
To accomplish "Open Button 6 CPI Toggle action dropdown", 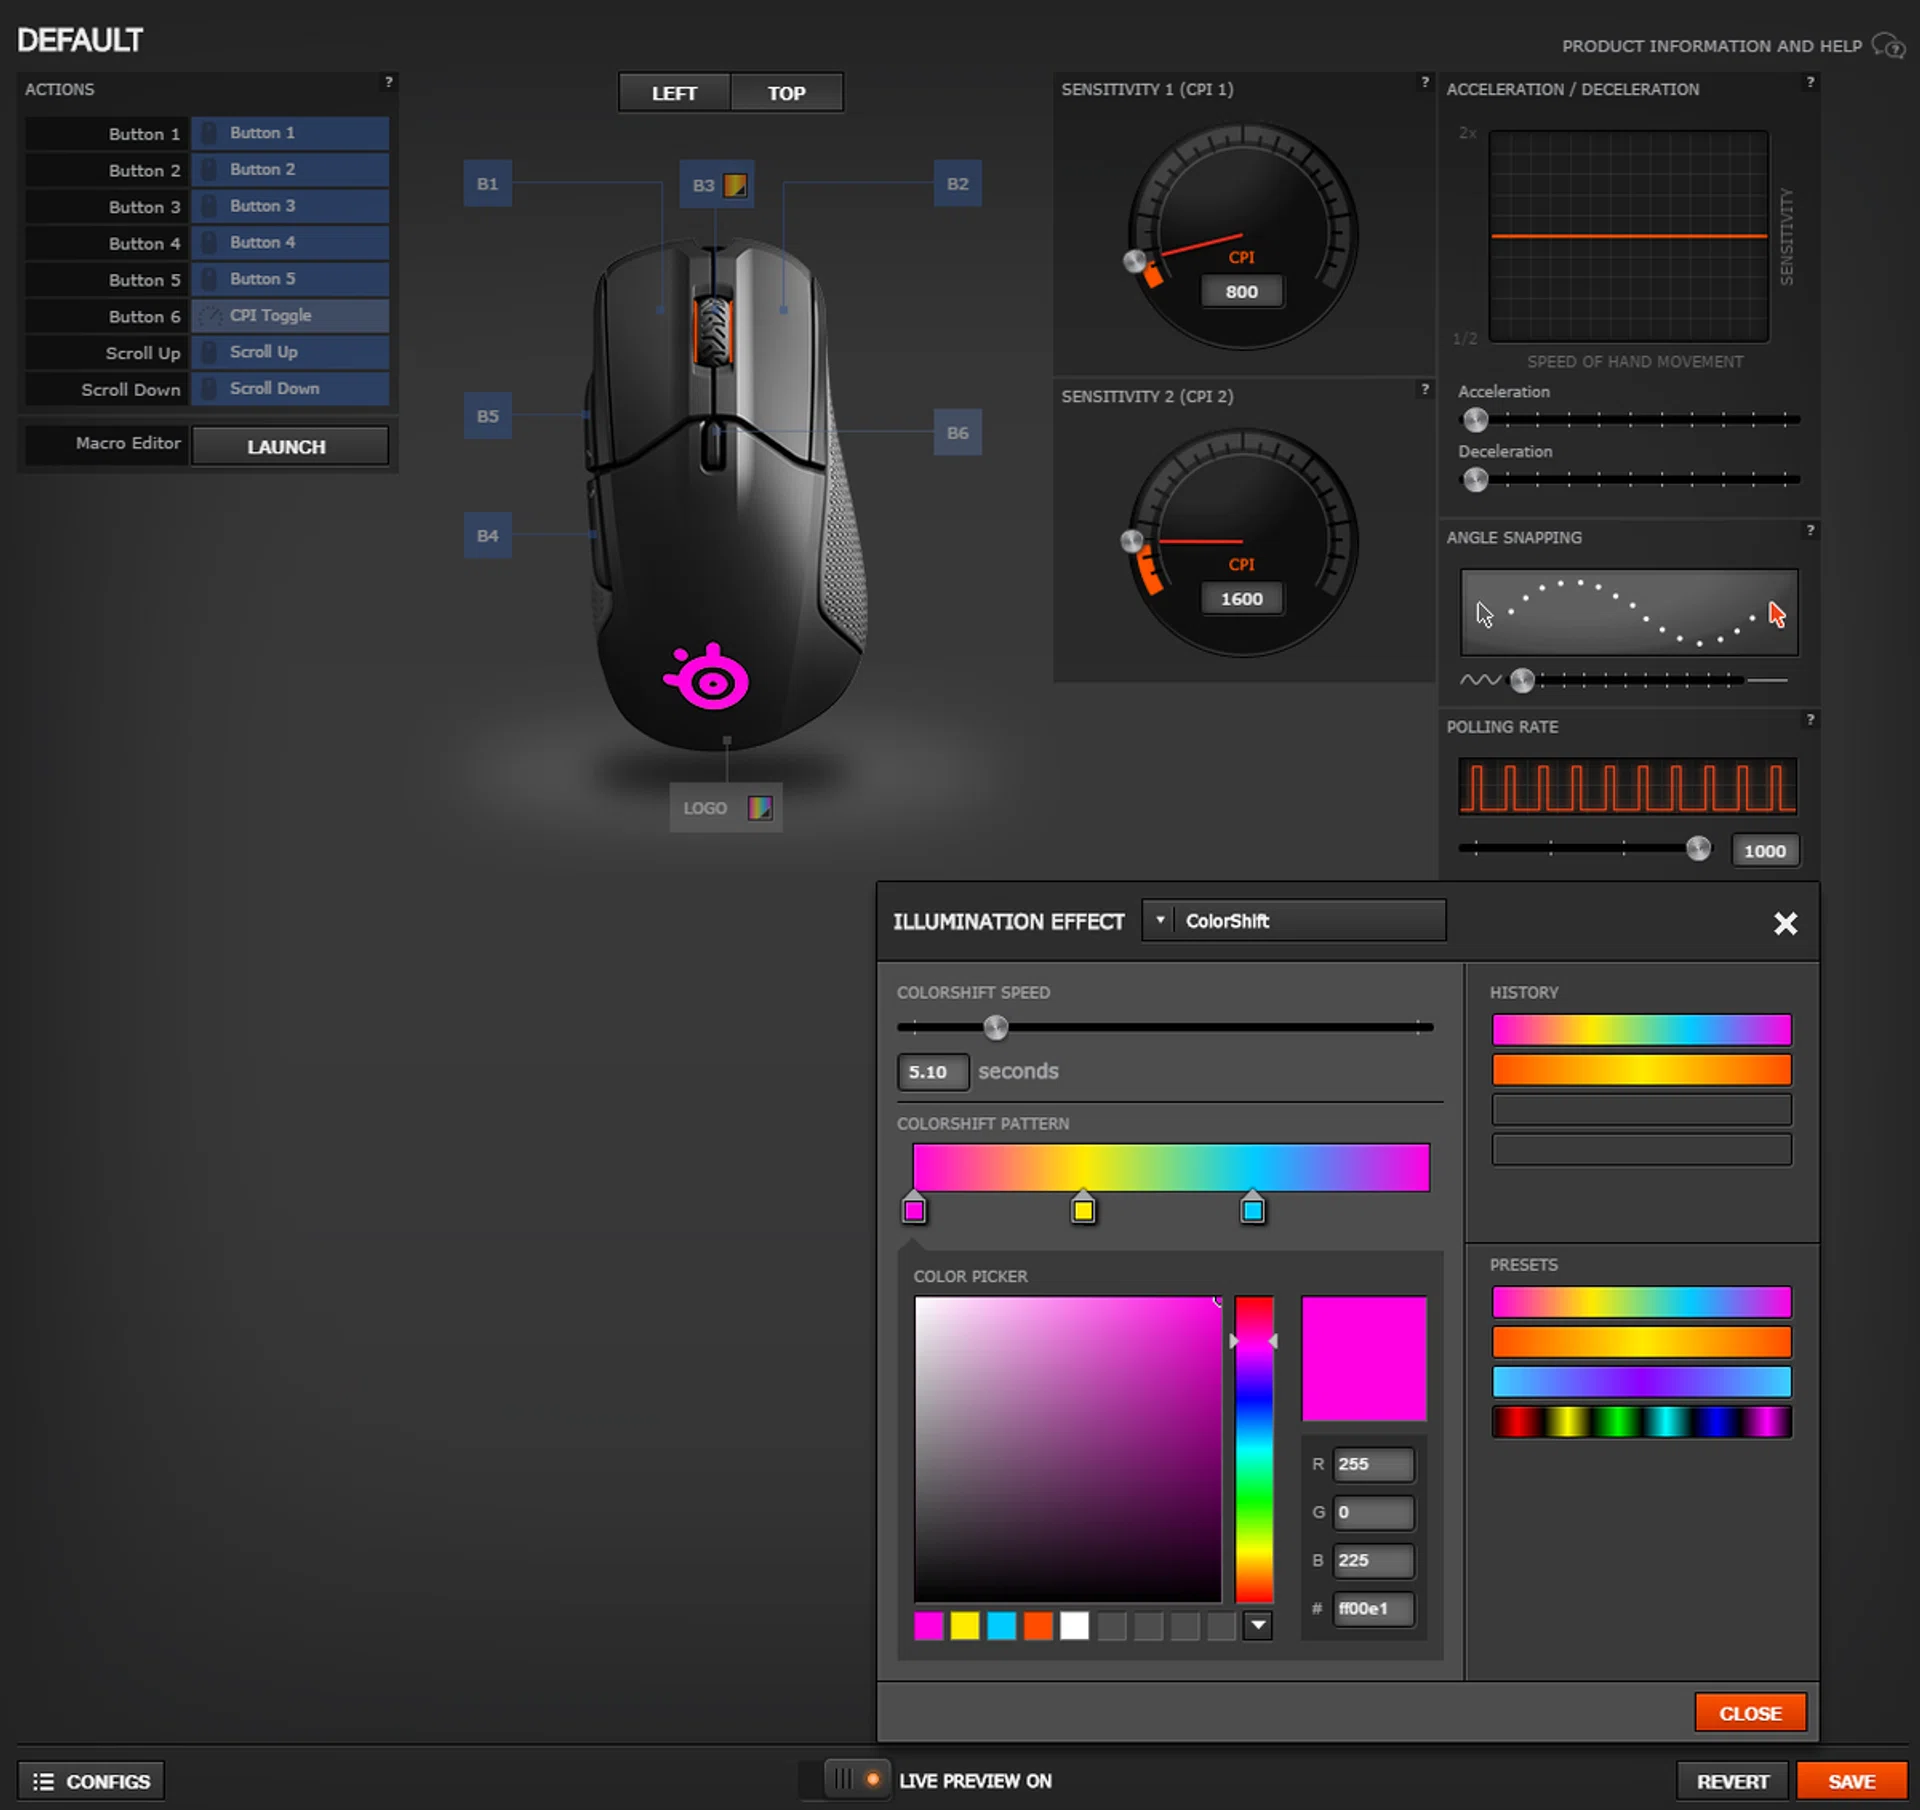I will click(290, 316).
